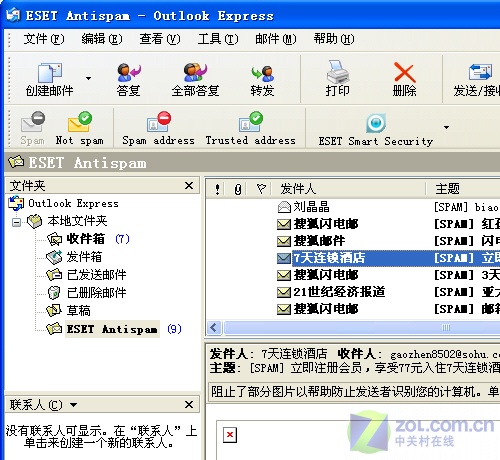Click the Send/Receive (发送/接收) icon
This screenshot has height=460, width=500.
coord(480,72)
